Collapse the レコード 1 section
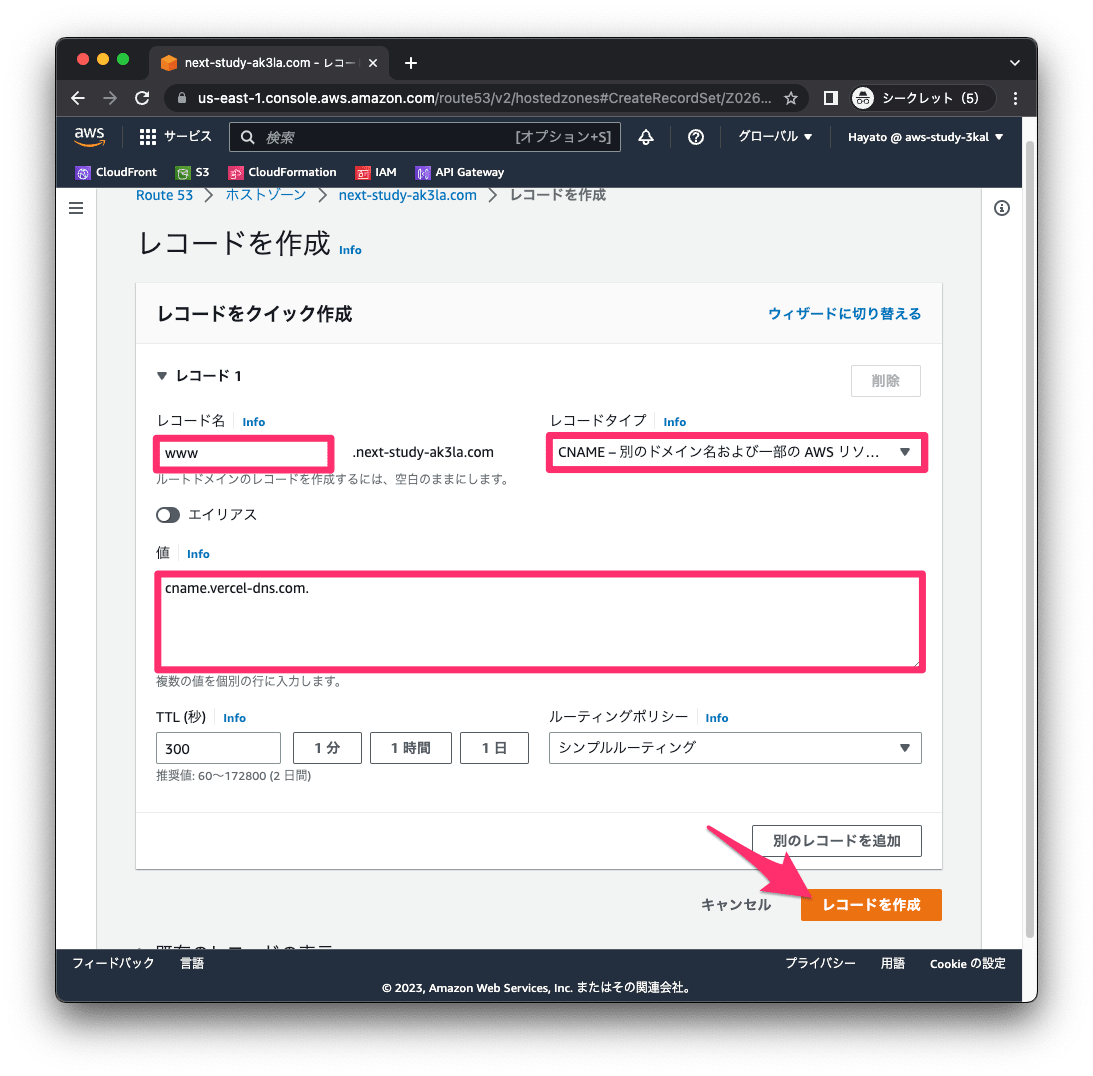The width and height of the screenshot is (1093, 1076). [162, 376]
